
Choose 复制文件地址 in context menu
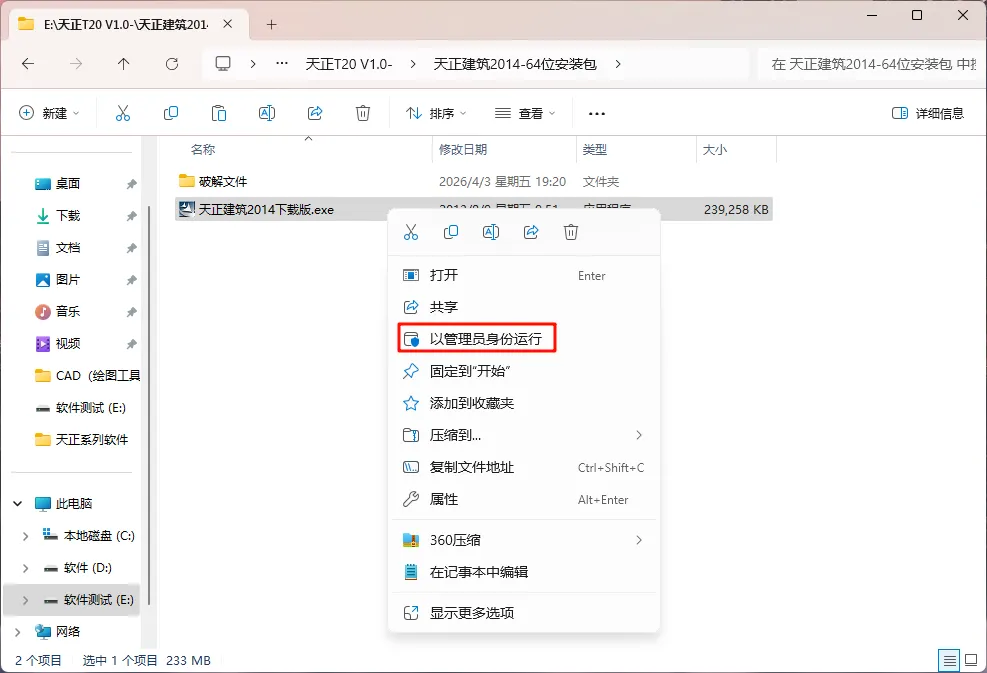[x=524, y=467]
